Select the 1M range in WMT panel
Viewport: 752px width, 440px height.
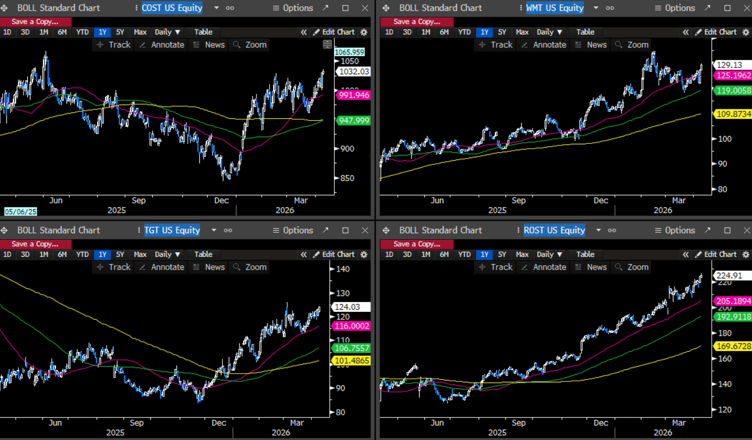(x=426, y=32)
